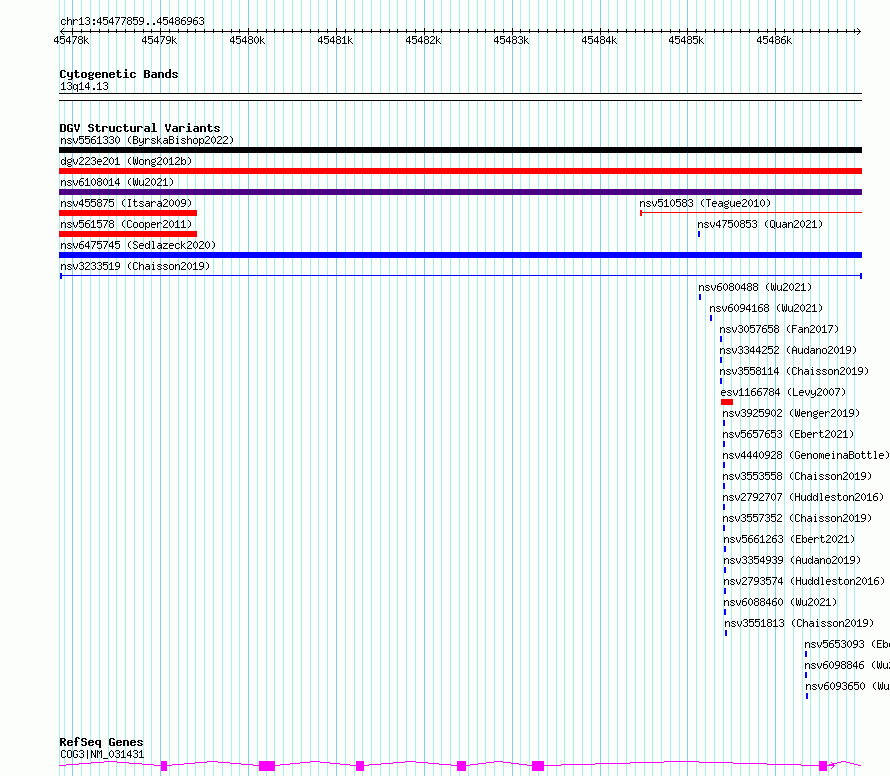Click the 45485k ruler tick label

(686, 40)
